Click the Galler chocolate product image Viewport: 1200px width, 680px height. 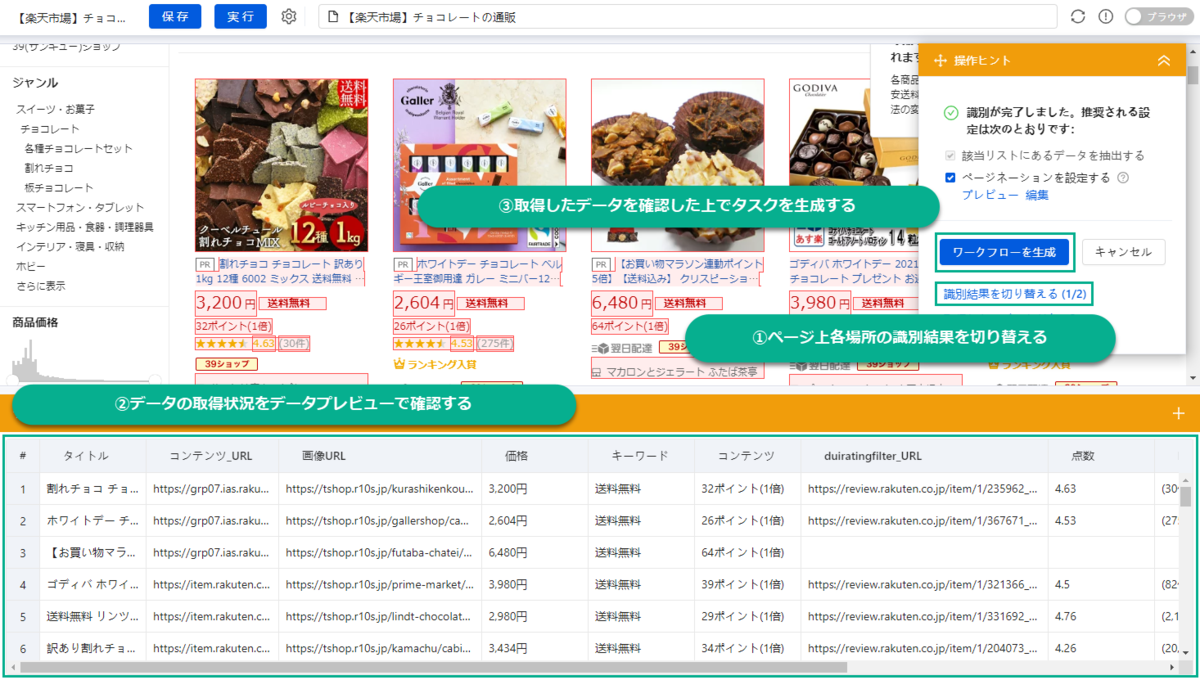pos(479,165)
